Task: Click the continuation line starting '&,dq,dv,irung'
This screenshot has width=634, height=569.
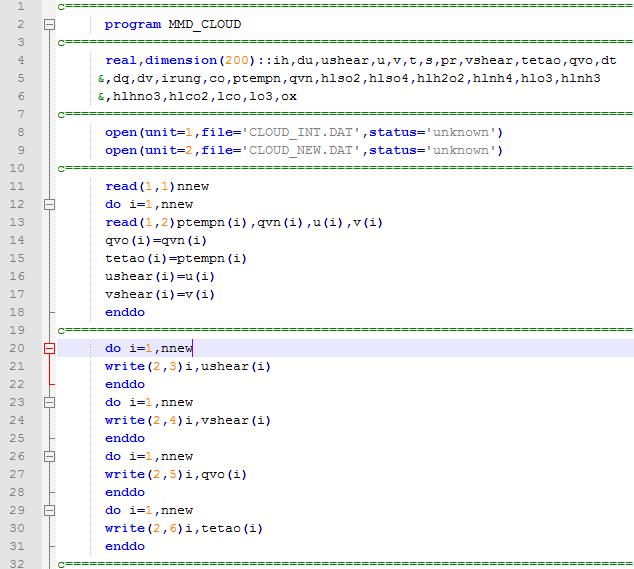Action: pyautogui.click(x=349, y=78)
